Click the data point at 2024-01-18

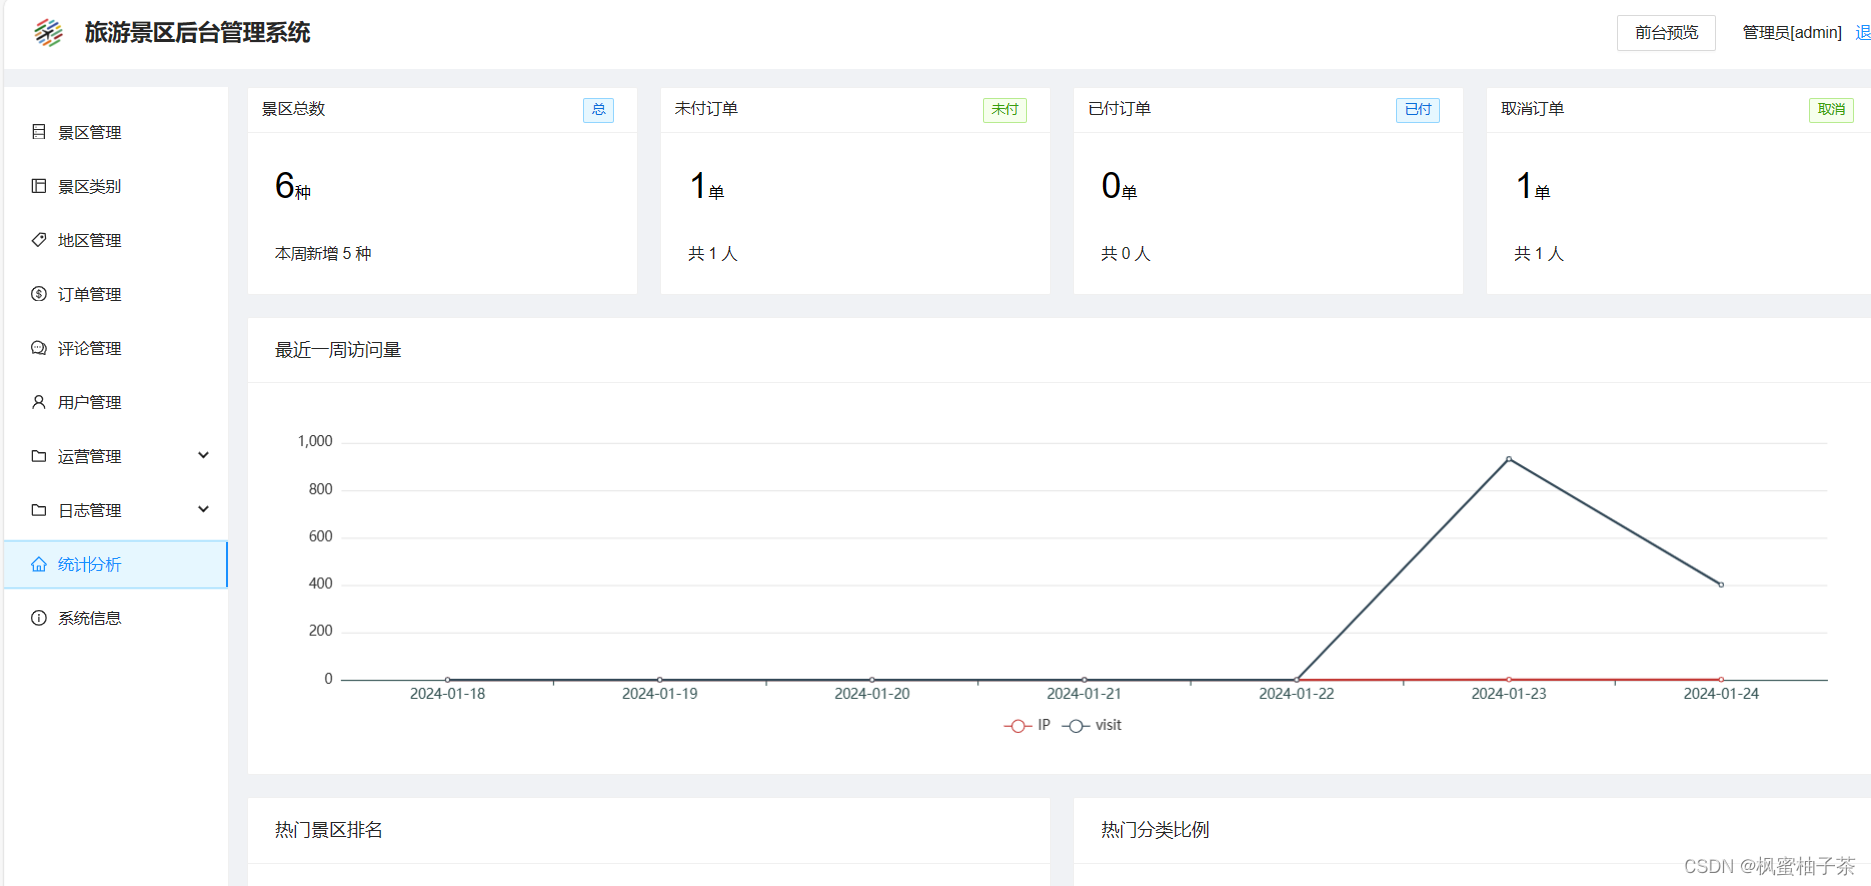(x=447, y=680)
